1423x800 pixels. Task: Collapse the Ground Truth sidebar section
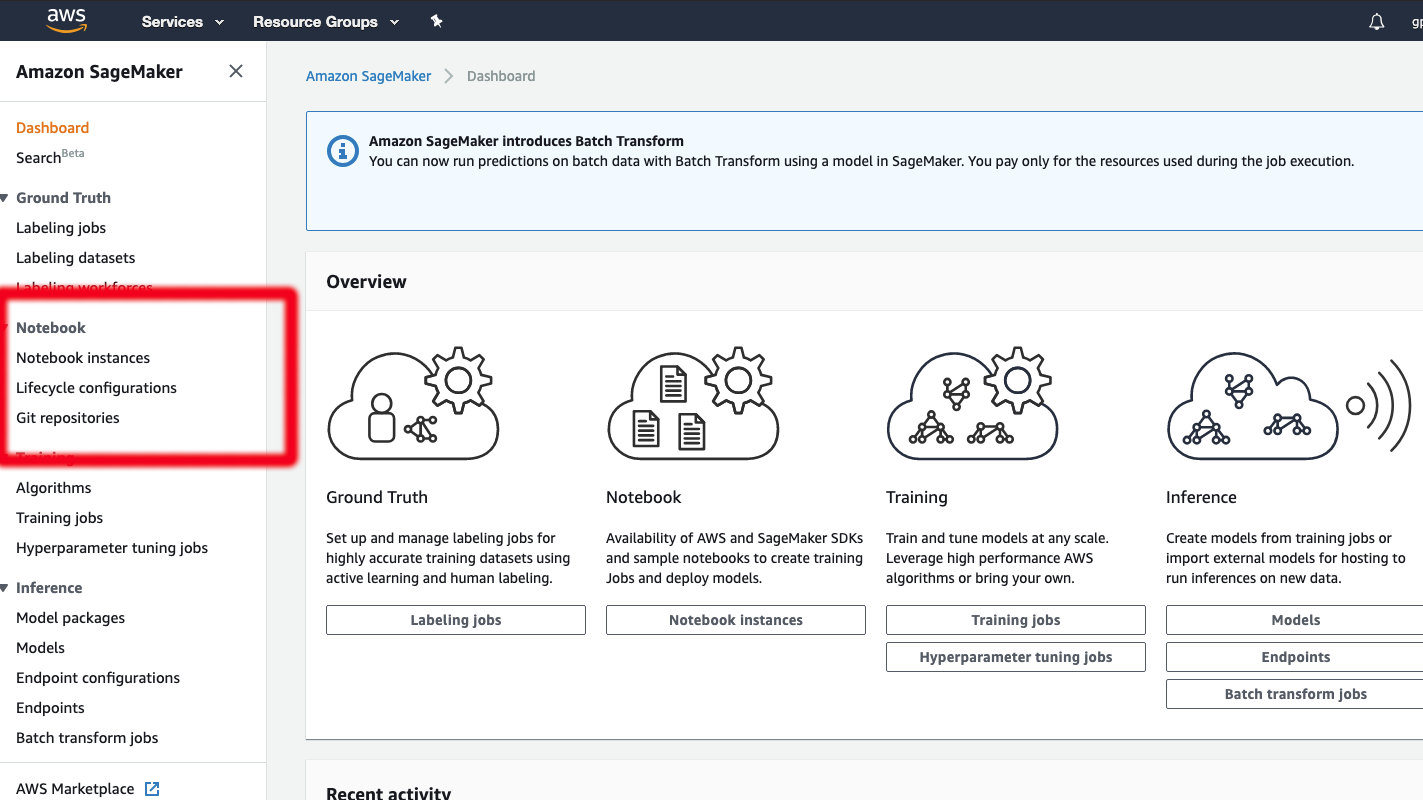(x=5, y=198)
